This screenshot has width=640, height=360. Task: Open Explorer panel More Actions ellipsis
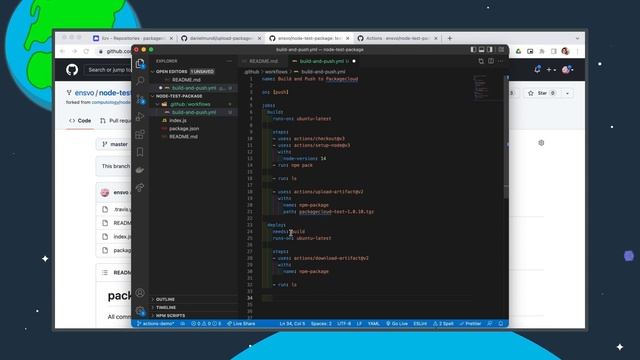(x=229, y=61)
